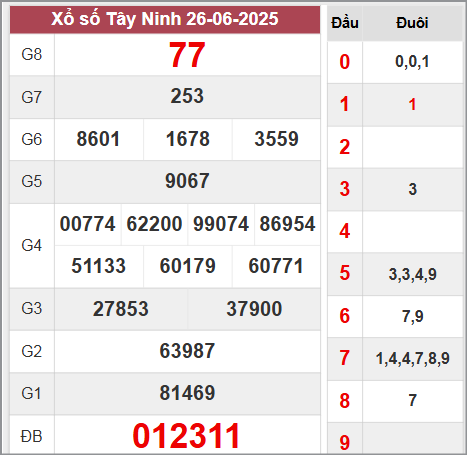Click the G4 number 51133
The width and height of the screenshot is (467, 455).
[x=99, y=266]
